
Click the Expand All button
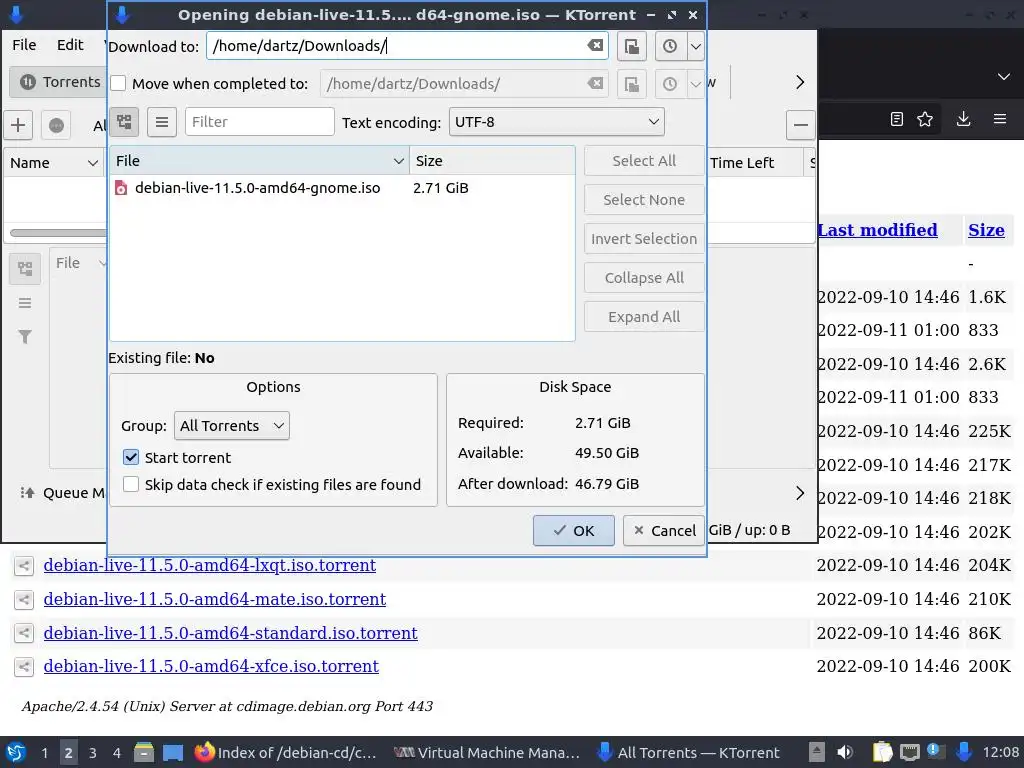point(644,317)
